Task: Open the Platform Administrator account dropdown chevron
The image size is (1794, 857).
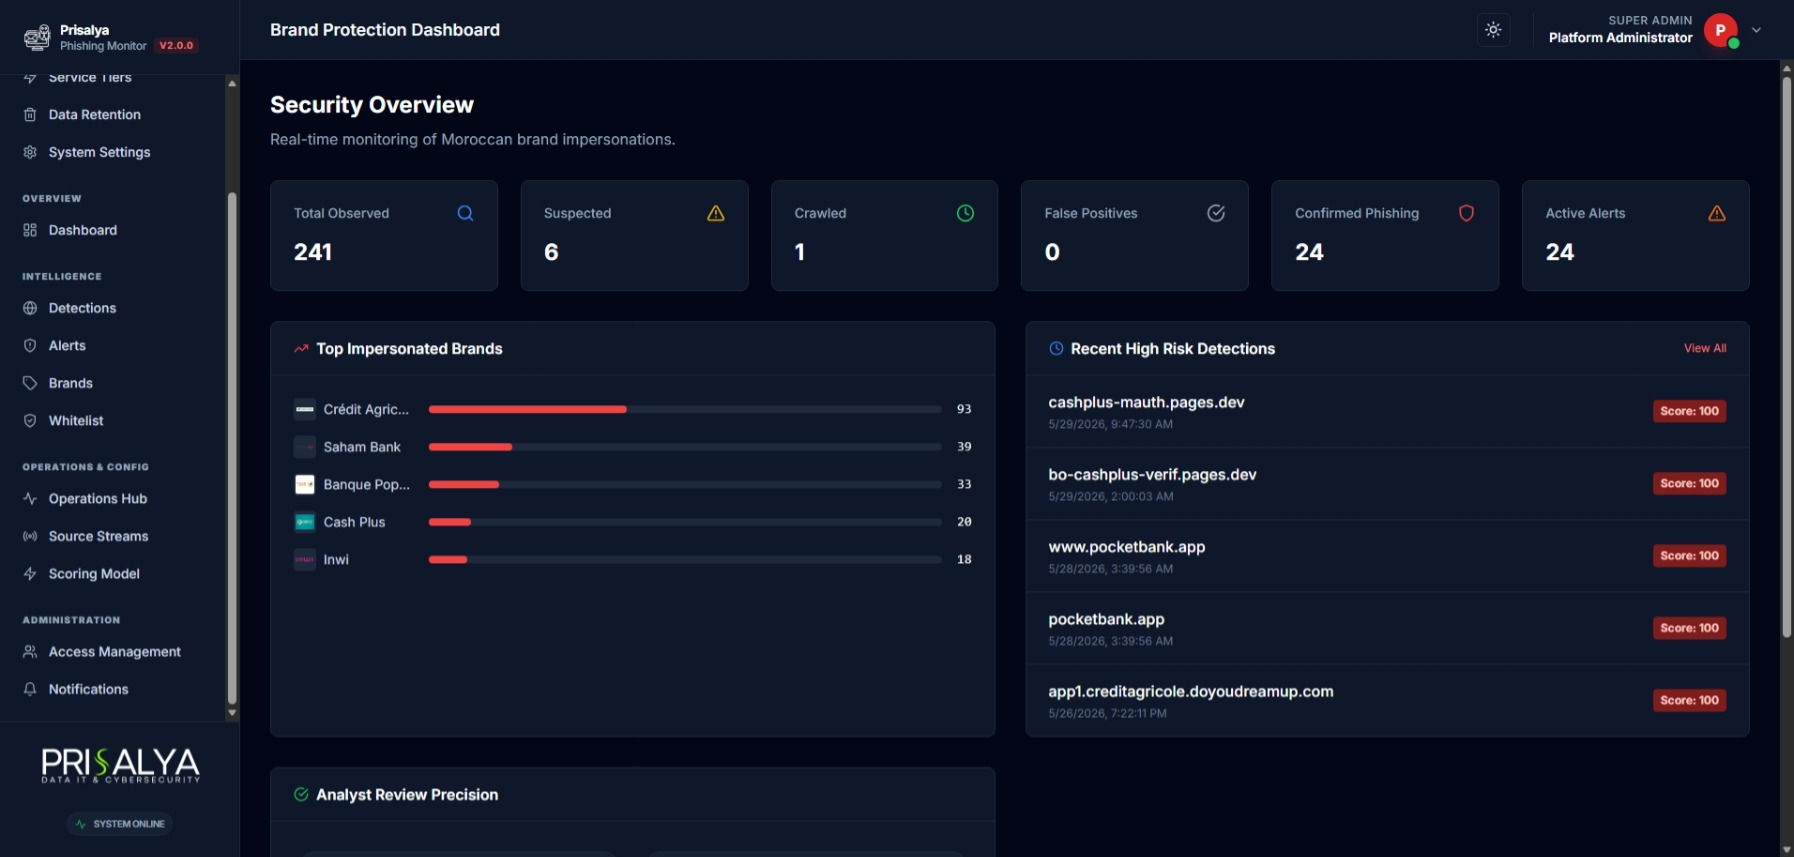Action: (1756, 30)
